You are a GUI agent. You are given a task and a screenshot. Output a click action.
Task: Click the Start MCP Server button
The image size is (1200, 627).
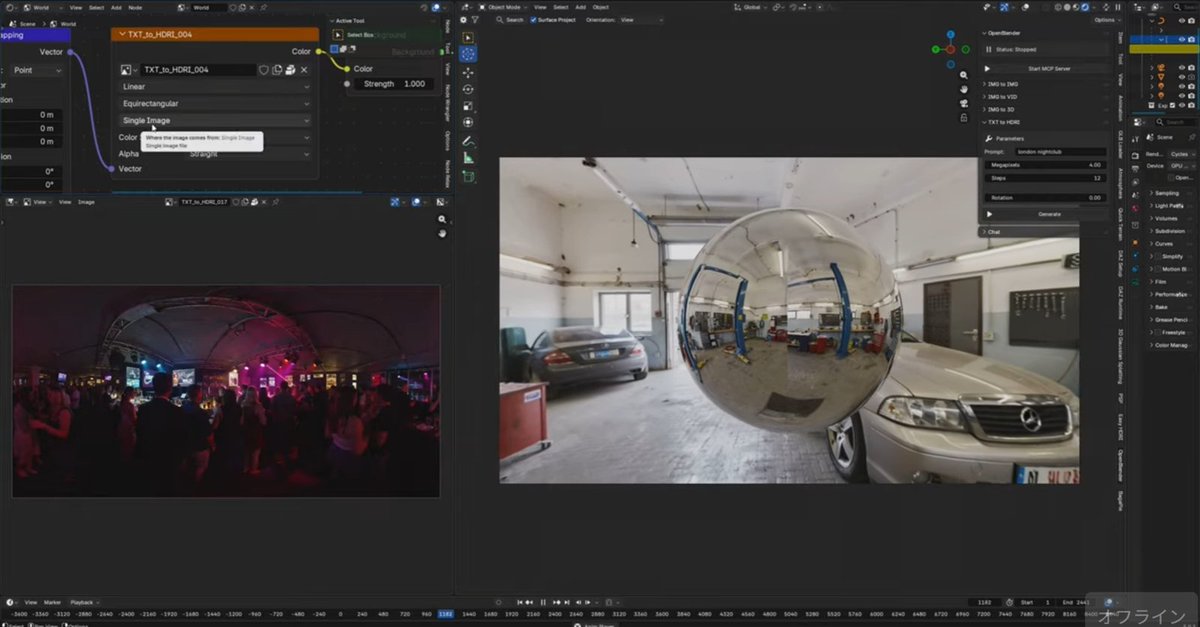[1048, 68]
